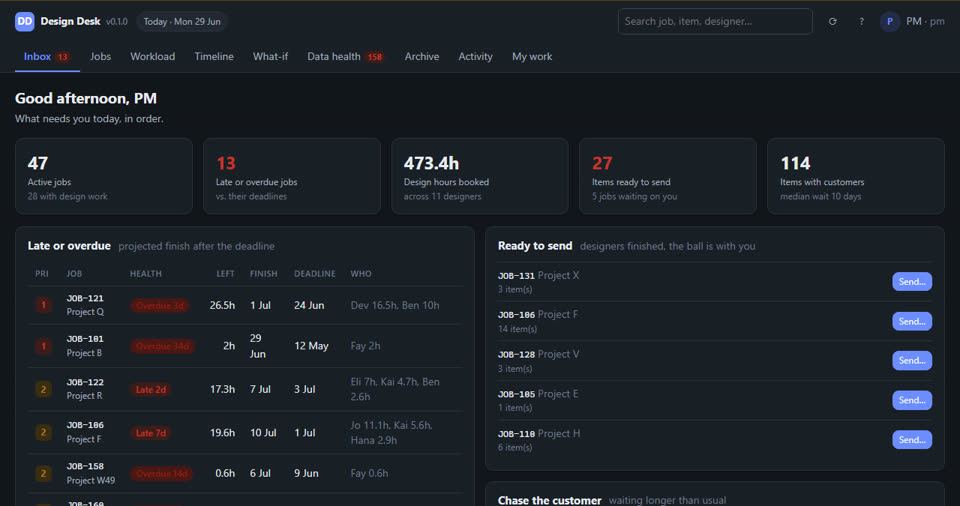The image size is (960, 506).
Task: Click the DD Design Desk logo icon
Action: tap(24, 21)
